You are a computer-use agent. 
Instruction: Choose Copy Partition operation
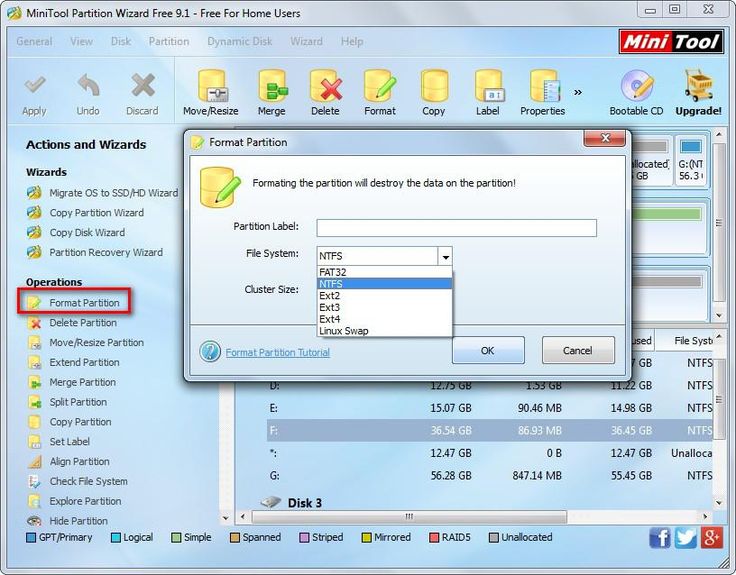pyautogui.click(x=80, y=422)
